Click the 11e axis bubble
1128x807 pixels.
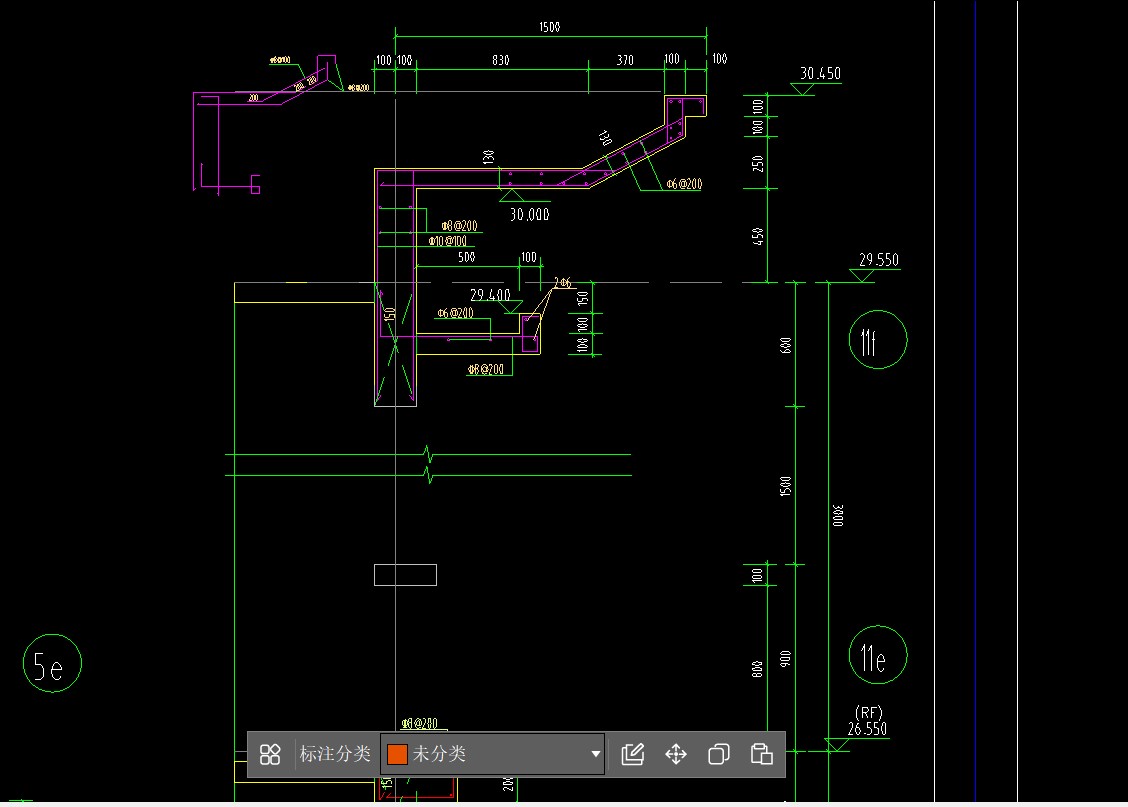click(878, 655)
